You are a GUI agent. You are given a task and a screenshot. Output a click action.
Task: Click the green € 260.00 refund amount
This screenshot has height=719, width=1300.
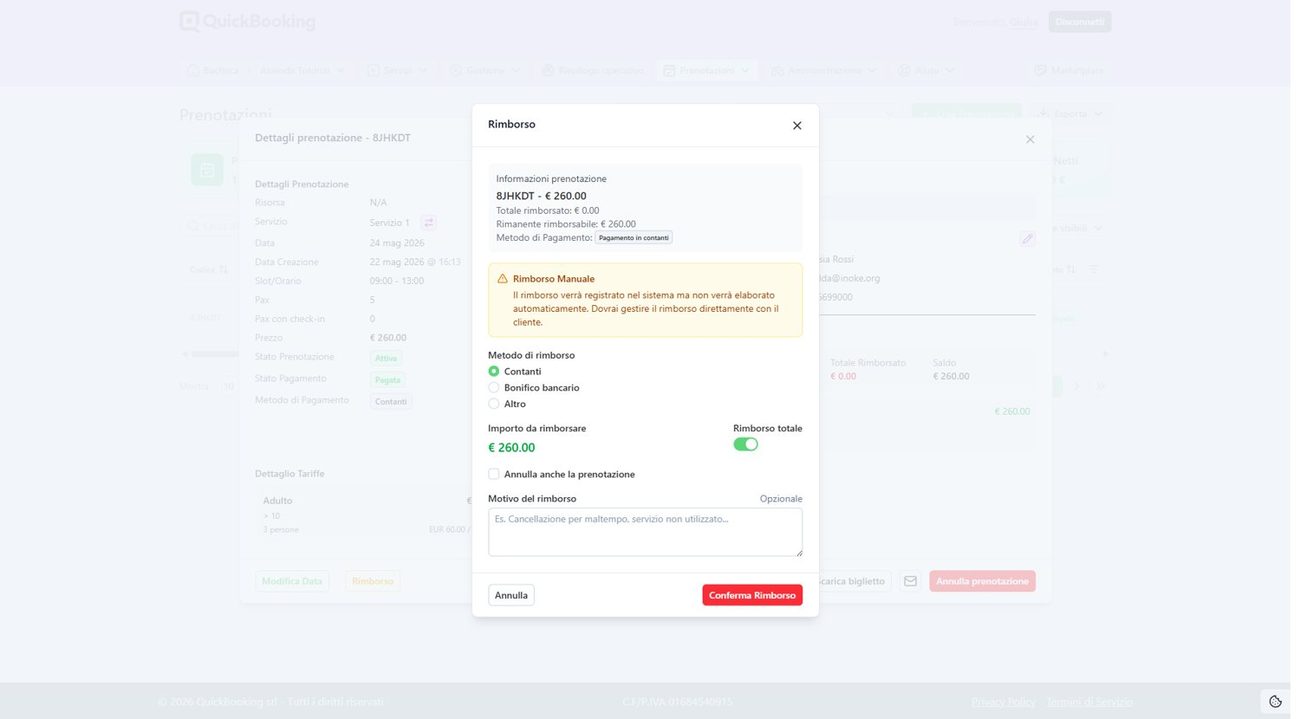pyautogui.click(x=511, y=448)
